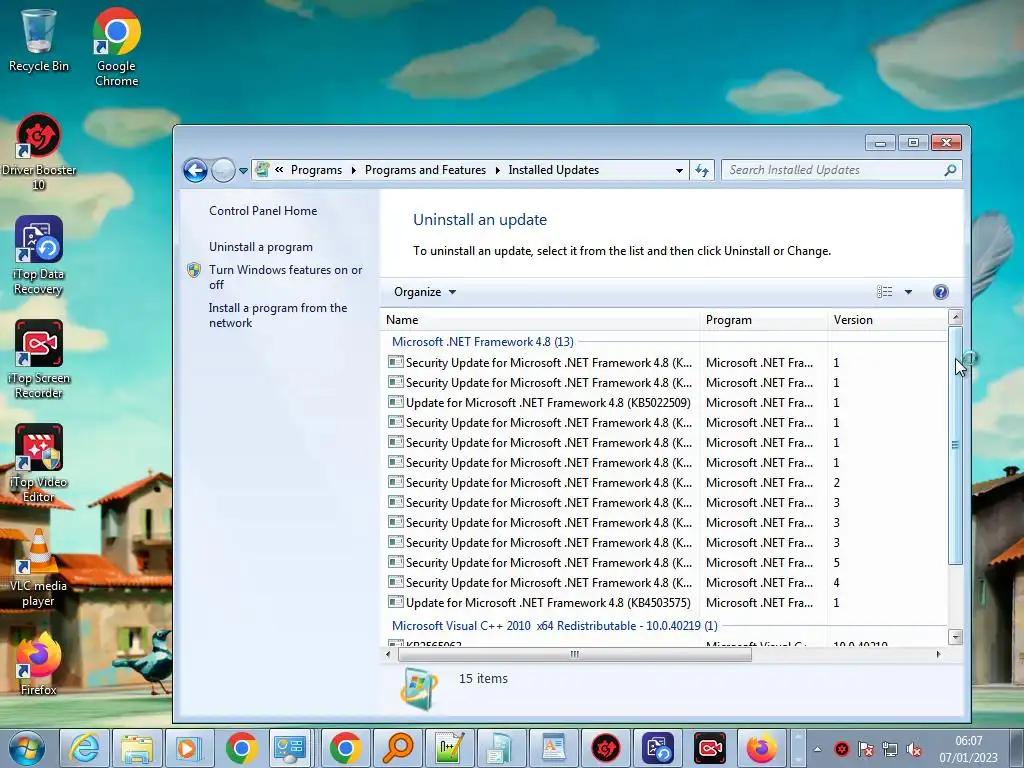
Task: Open Turn Windows features on or off
Action: coord(285,277)
